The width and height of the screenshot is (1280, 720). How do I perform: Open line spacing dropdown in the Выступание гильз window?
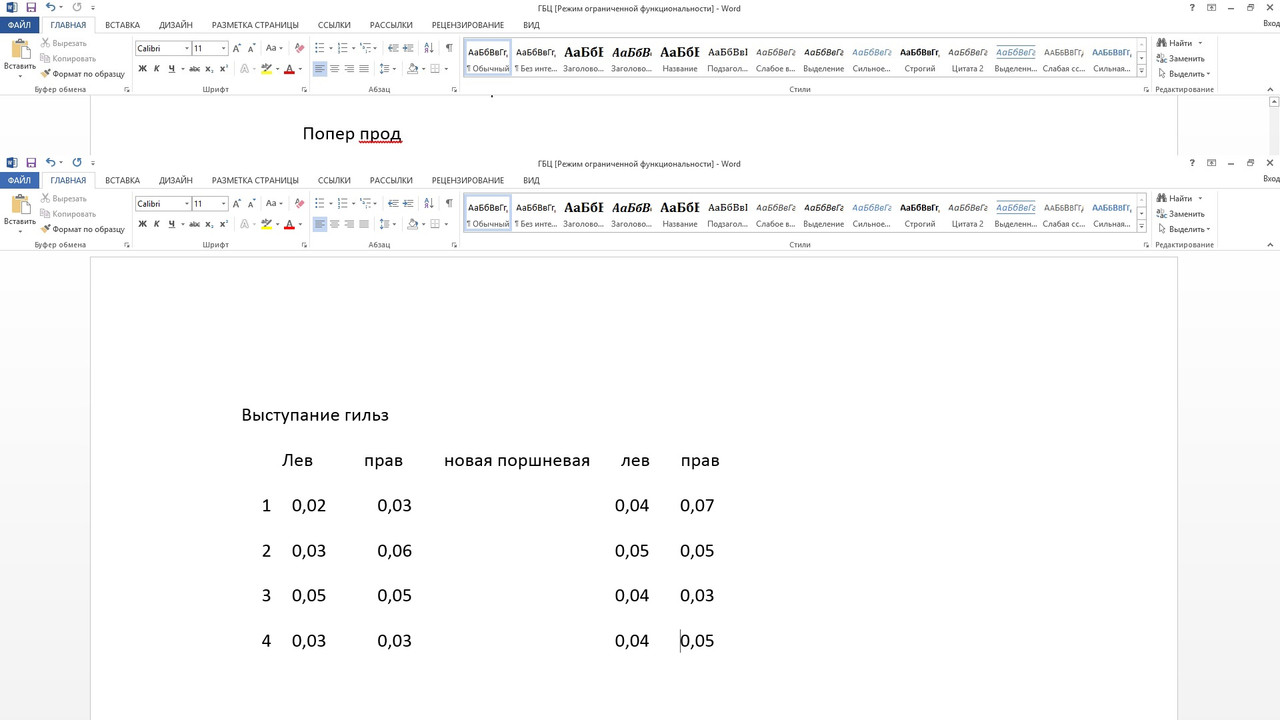[395, 224]
